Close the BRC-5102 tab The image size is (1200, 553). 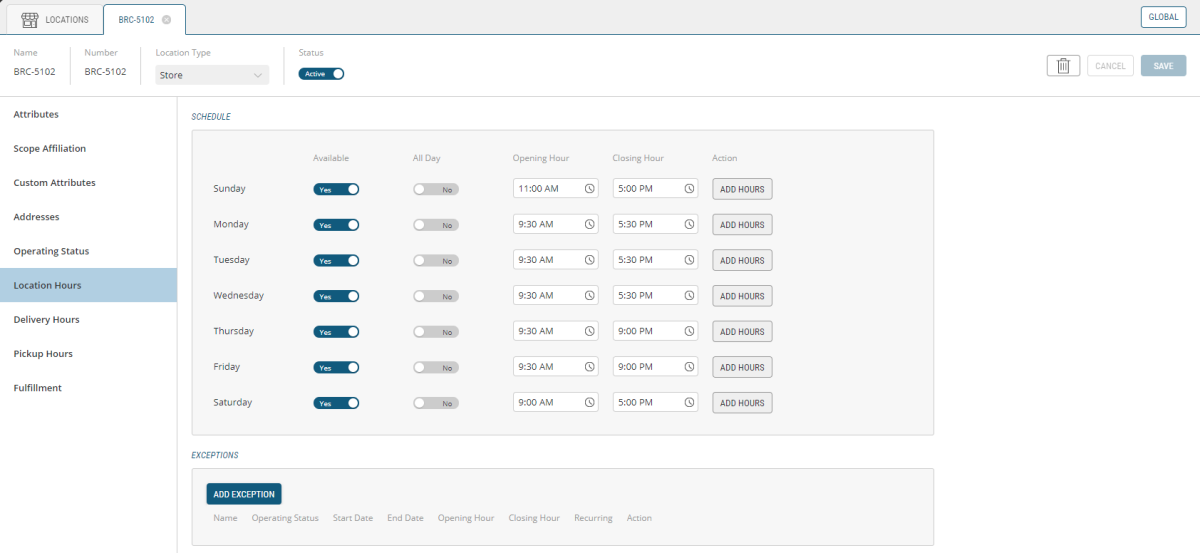[166, 20]
